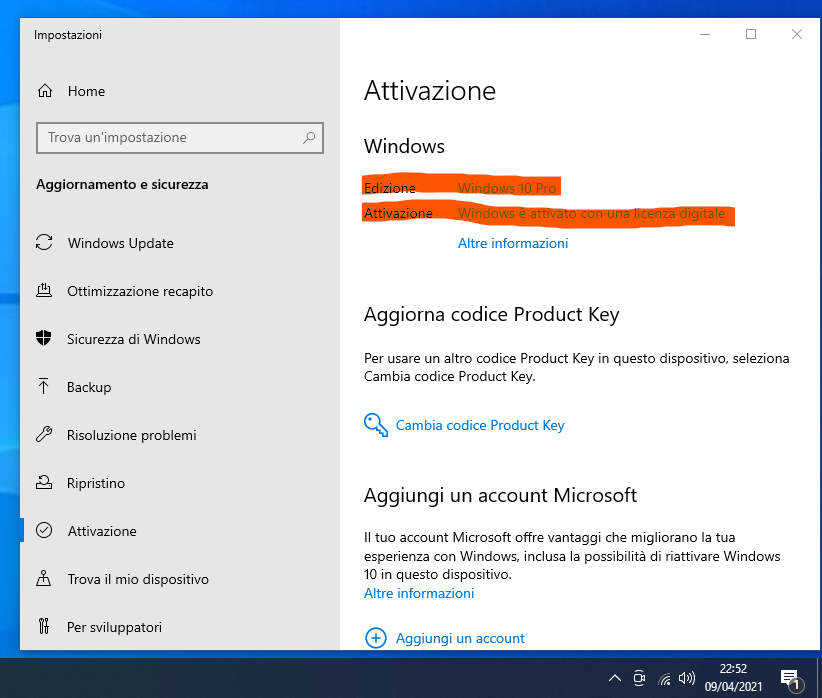Go to Home in Settings sidebar
Image resolution: width=822 pixels, height=698 pixels.
180,91
